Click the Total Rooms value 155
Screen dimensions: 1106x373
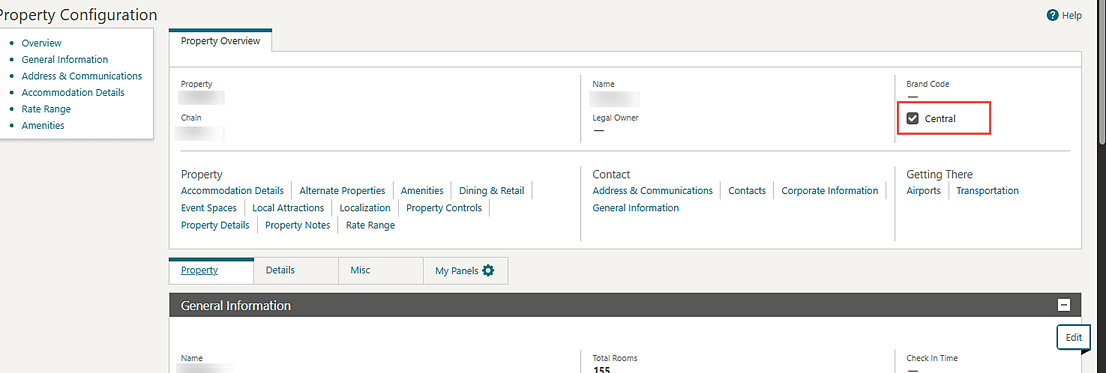click(x=602, y=370)
